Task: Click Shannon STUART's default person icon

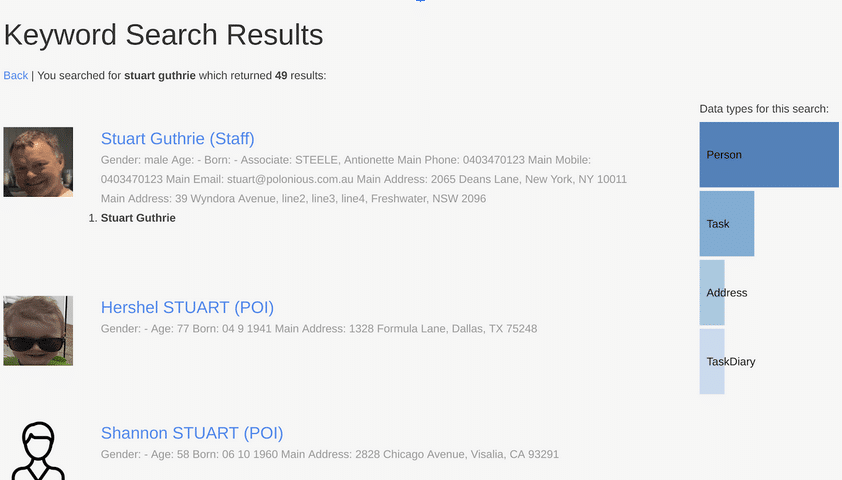Action: [38, 450]
